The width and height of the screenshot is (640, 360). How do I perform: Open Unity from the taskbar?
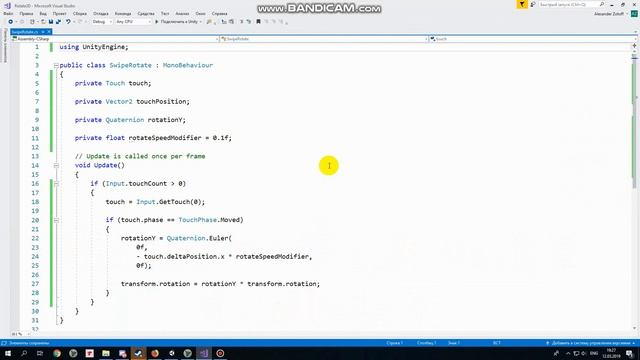coord(171,353)
